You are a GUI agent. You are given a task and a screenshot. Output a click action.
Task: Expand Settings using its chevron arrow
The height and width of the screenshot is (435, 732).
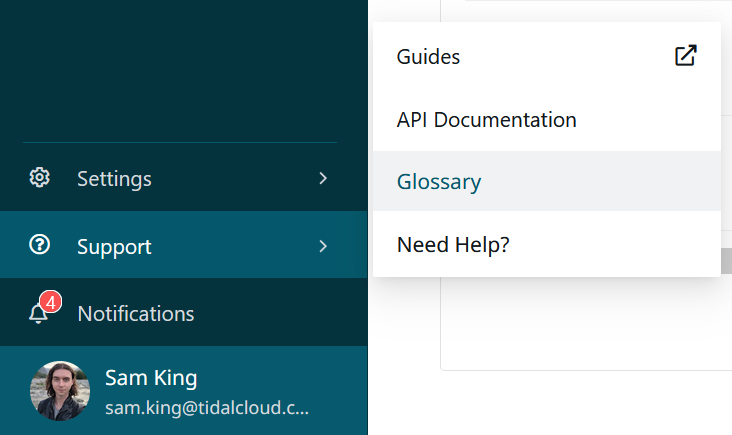(x=323, y=178)
